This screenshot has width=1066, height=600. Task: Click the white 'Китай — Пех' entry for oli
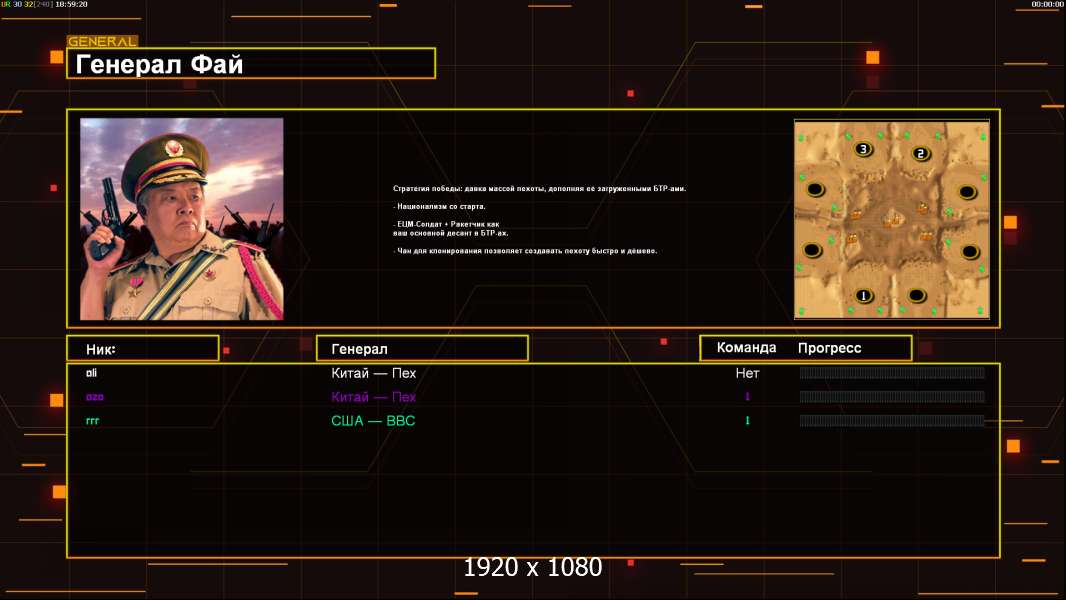point(373,373)
